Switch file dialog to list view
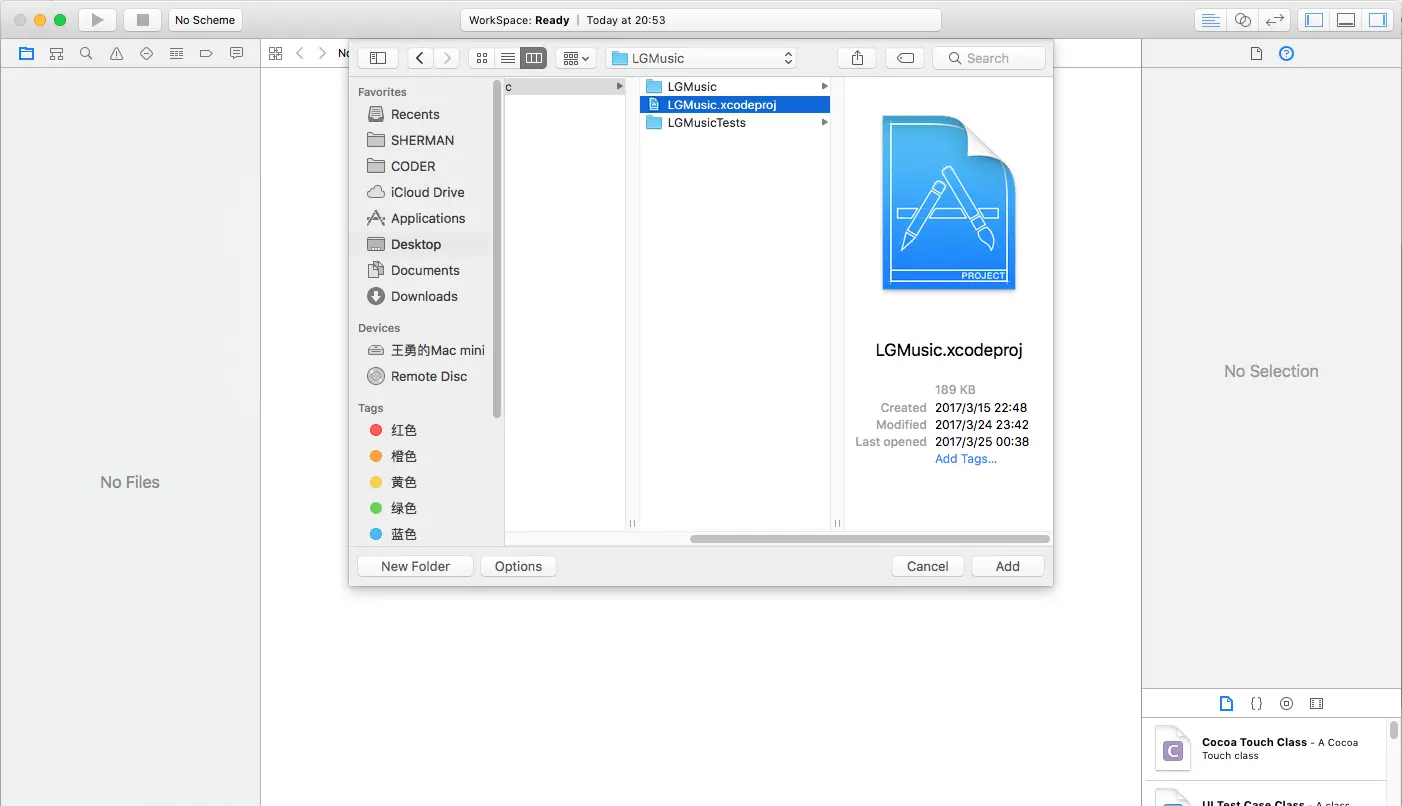 [x=508, y=58]
